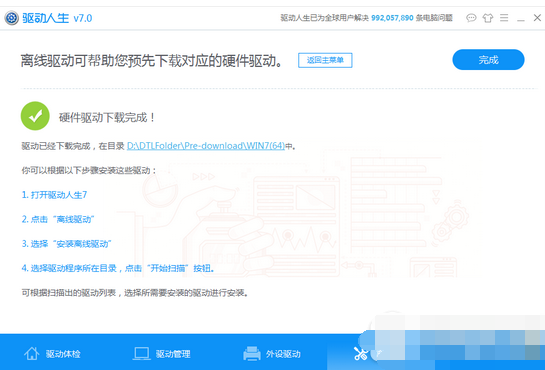Open the hamburger main menu icon
This screenshot has height=370, width=545.
tap(504, 17)
